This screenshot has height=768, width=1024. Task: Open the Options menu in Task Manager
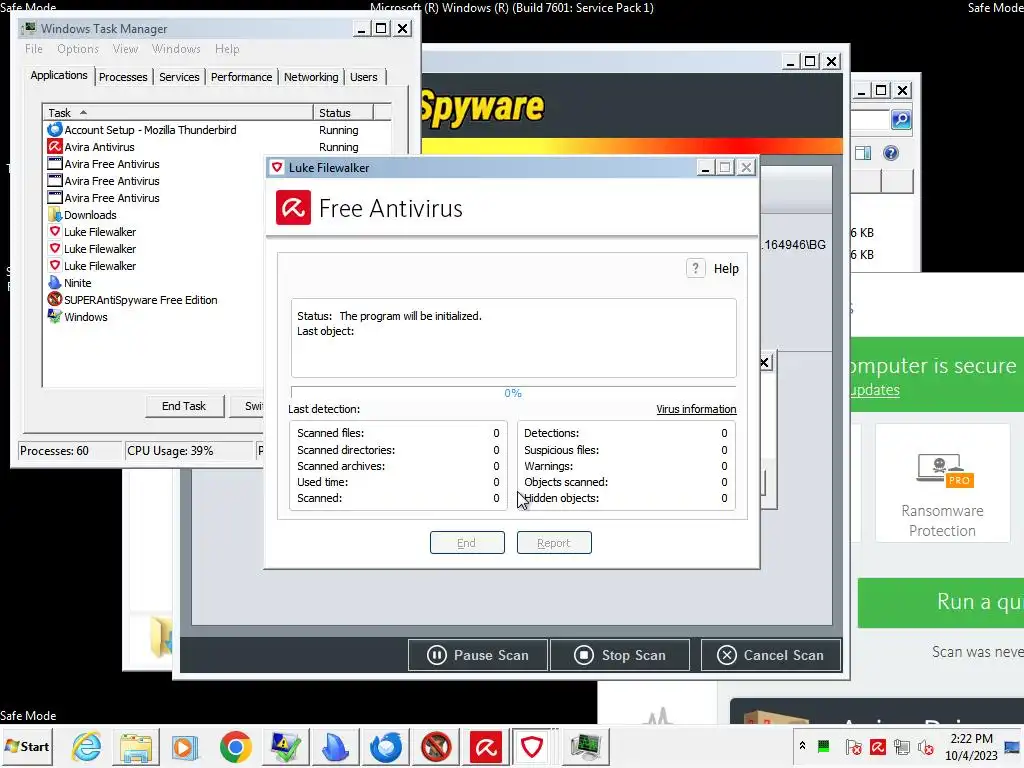tap(78, 49)
